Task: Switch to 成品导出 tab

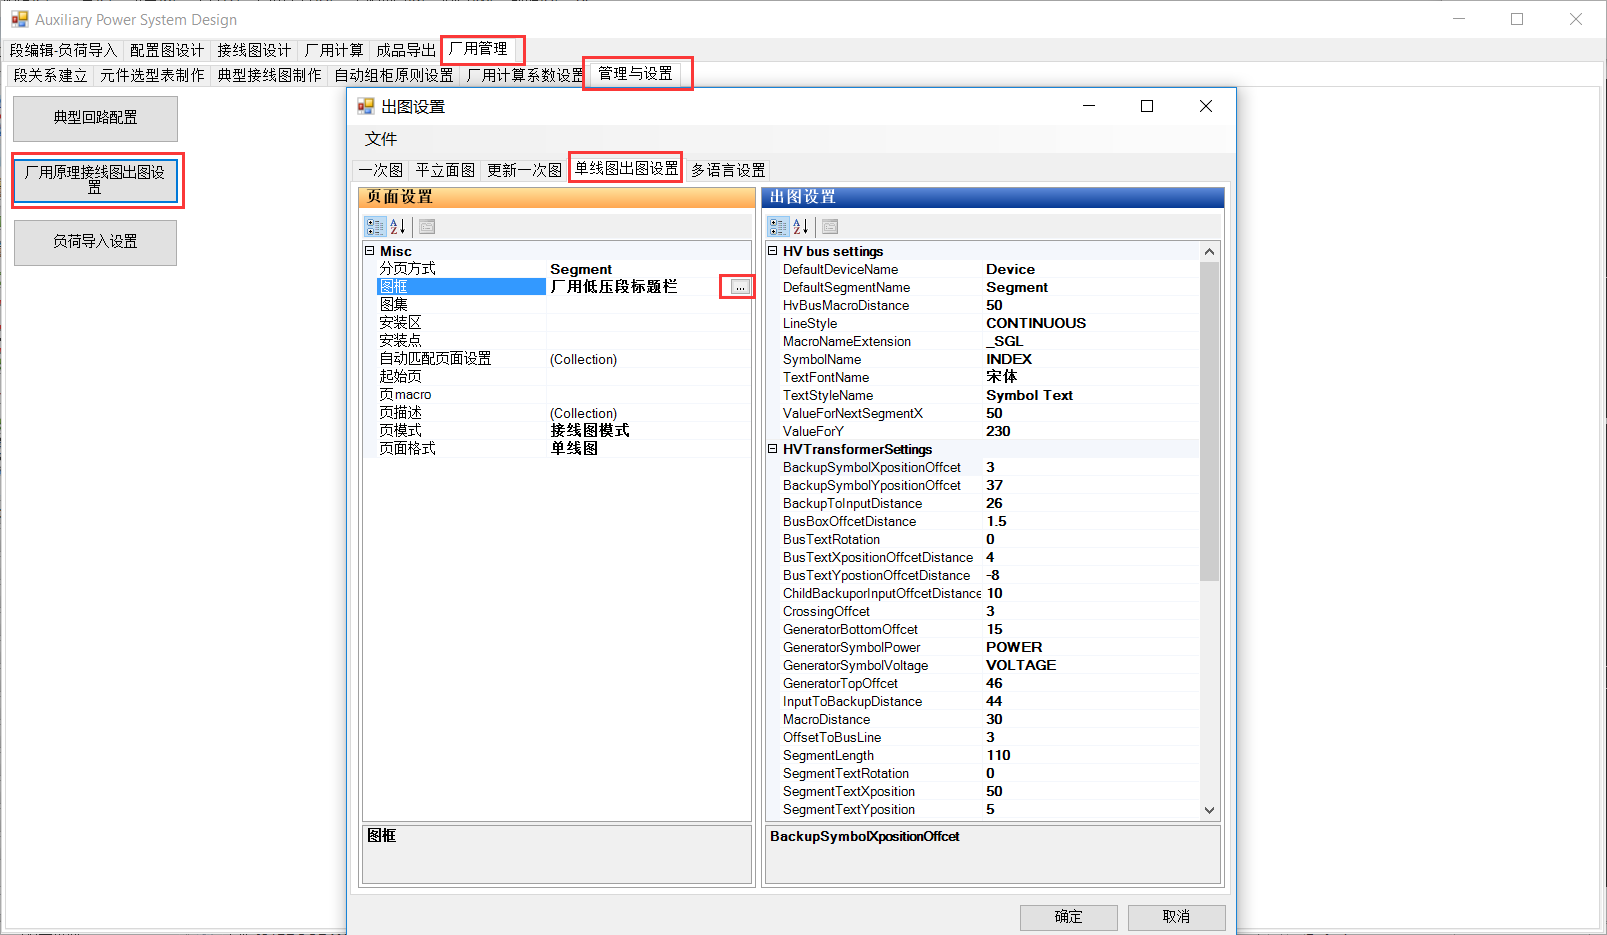Action: (406, 50)
